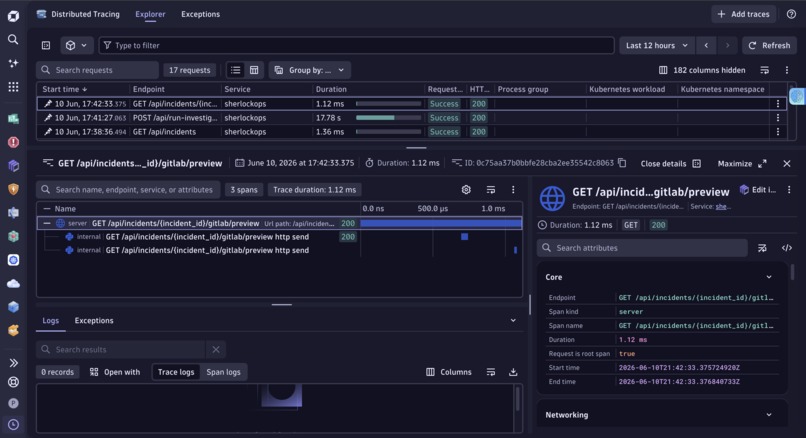
Task: Download the log records
Action: click(x=513, y=372)
